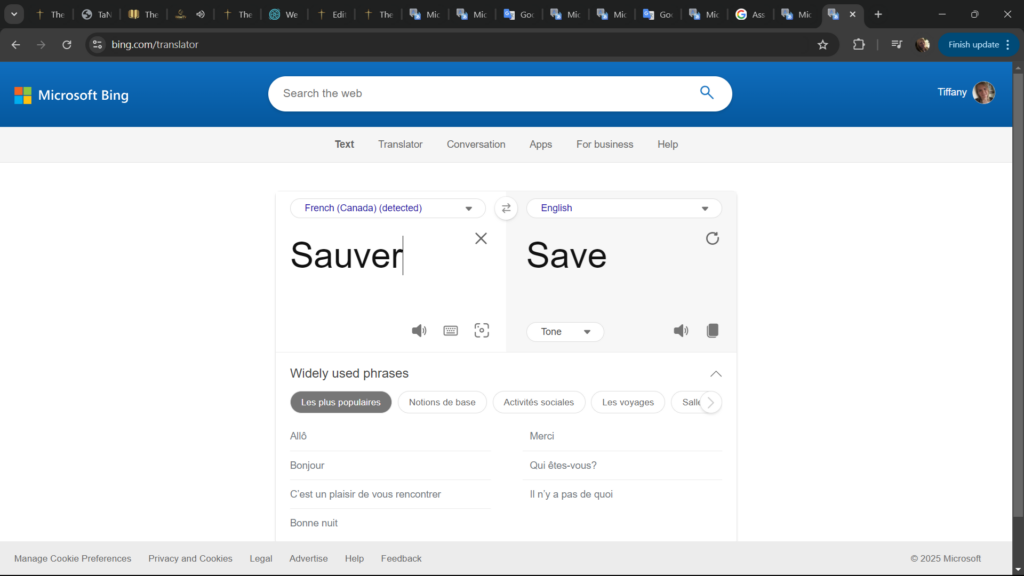Clear the source text with X
Screen dimensions: 1024x576
pyautogui.click(x=481, y=238)
